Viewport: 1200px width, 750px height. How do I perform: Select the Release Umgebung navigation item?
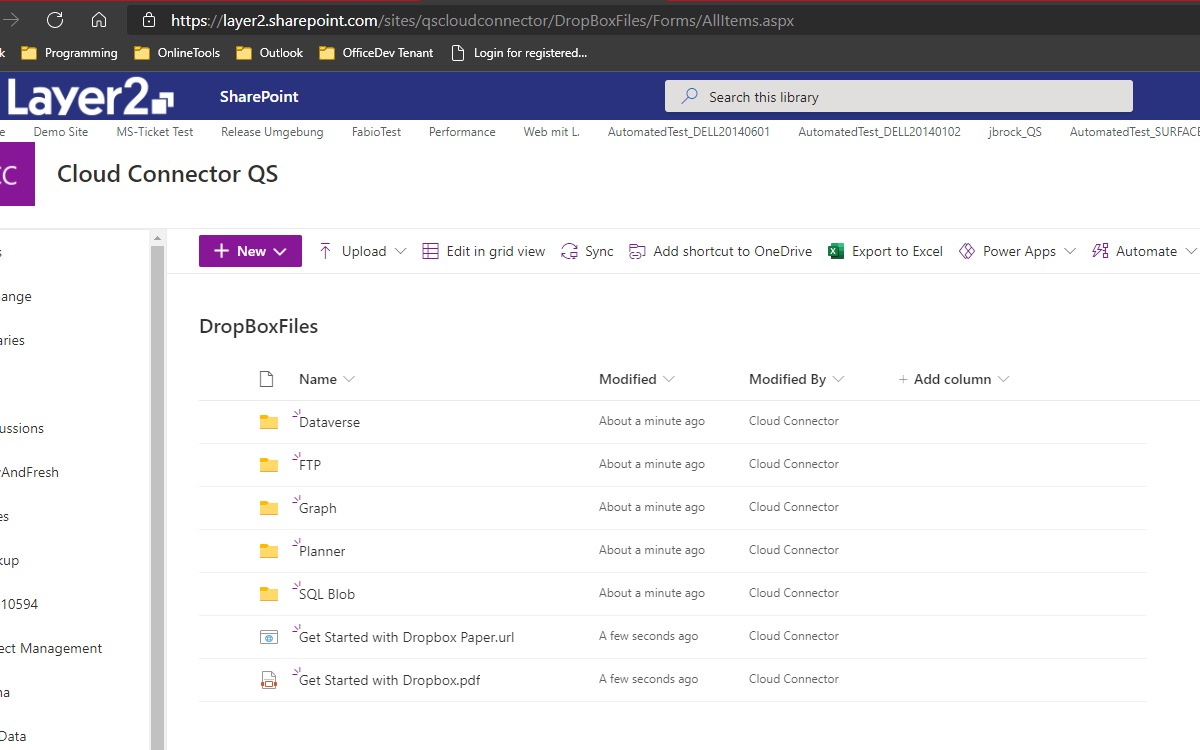point(272,132)
